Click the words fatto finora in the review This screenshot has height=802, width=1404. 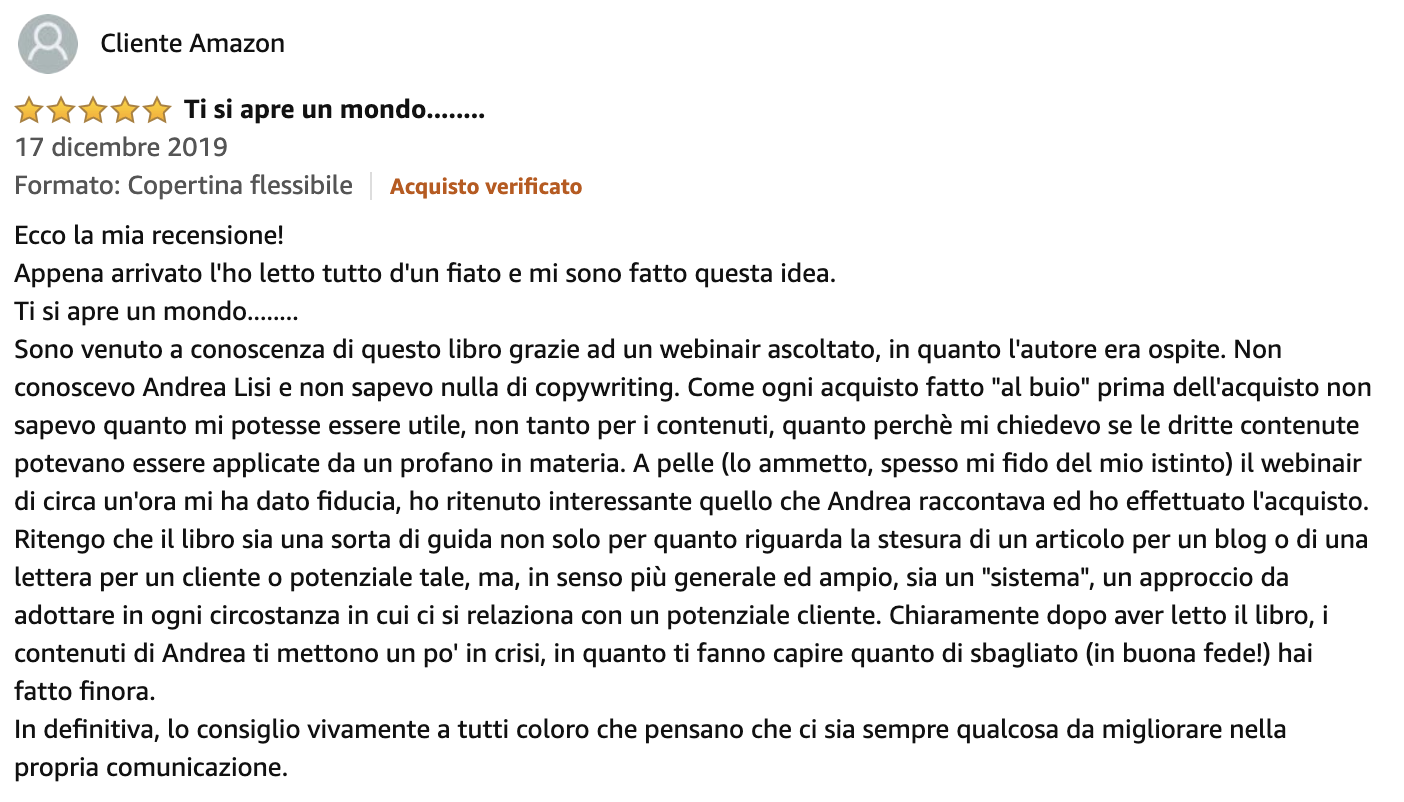coord(85,692)
